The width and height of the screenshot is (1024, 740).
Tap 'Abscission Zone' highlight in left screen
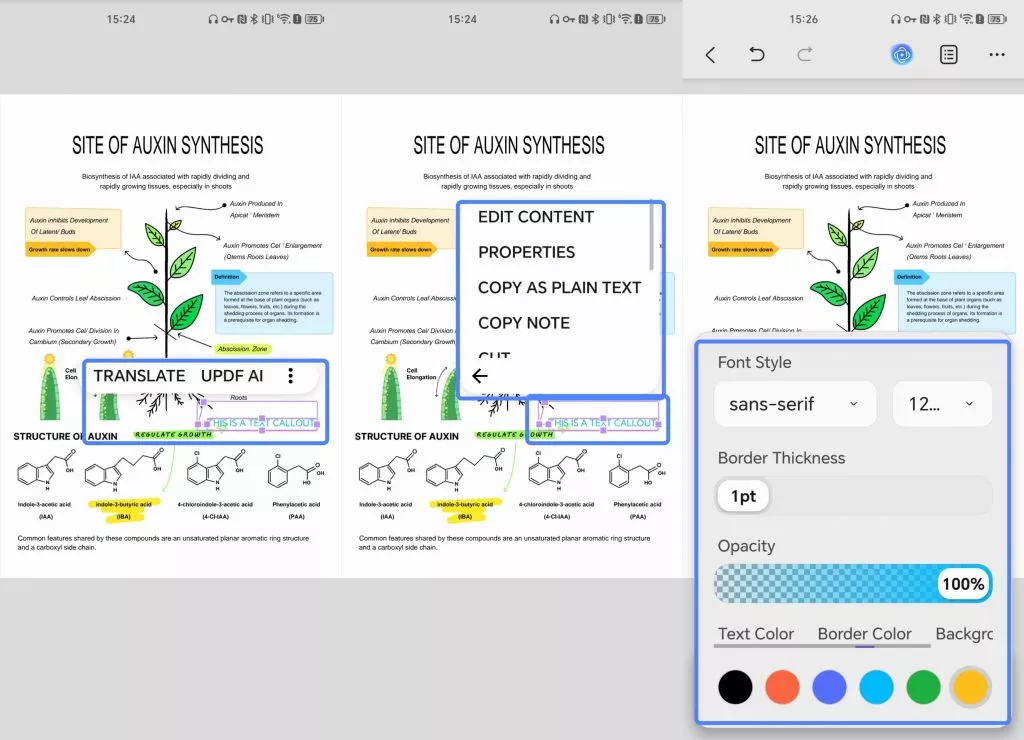[x=242, y=349]
